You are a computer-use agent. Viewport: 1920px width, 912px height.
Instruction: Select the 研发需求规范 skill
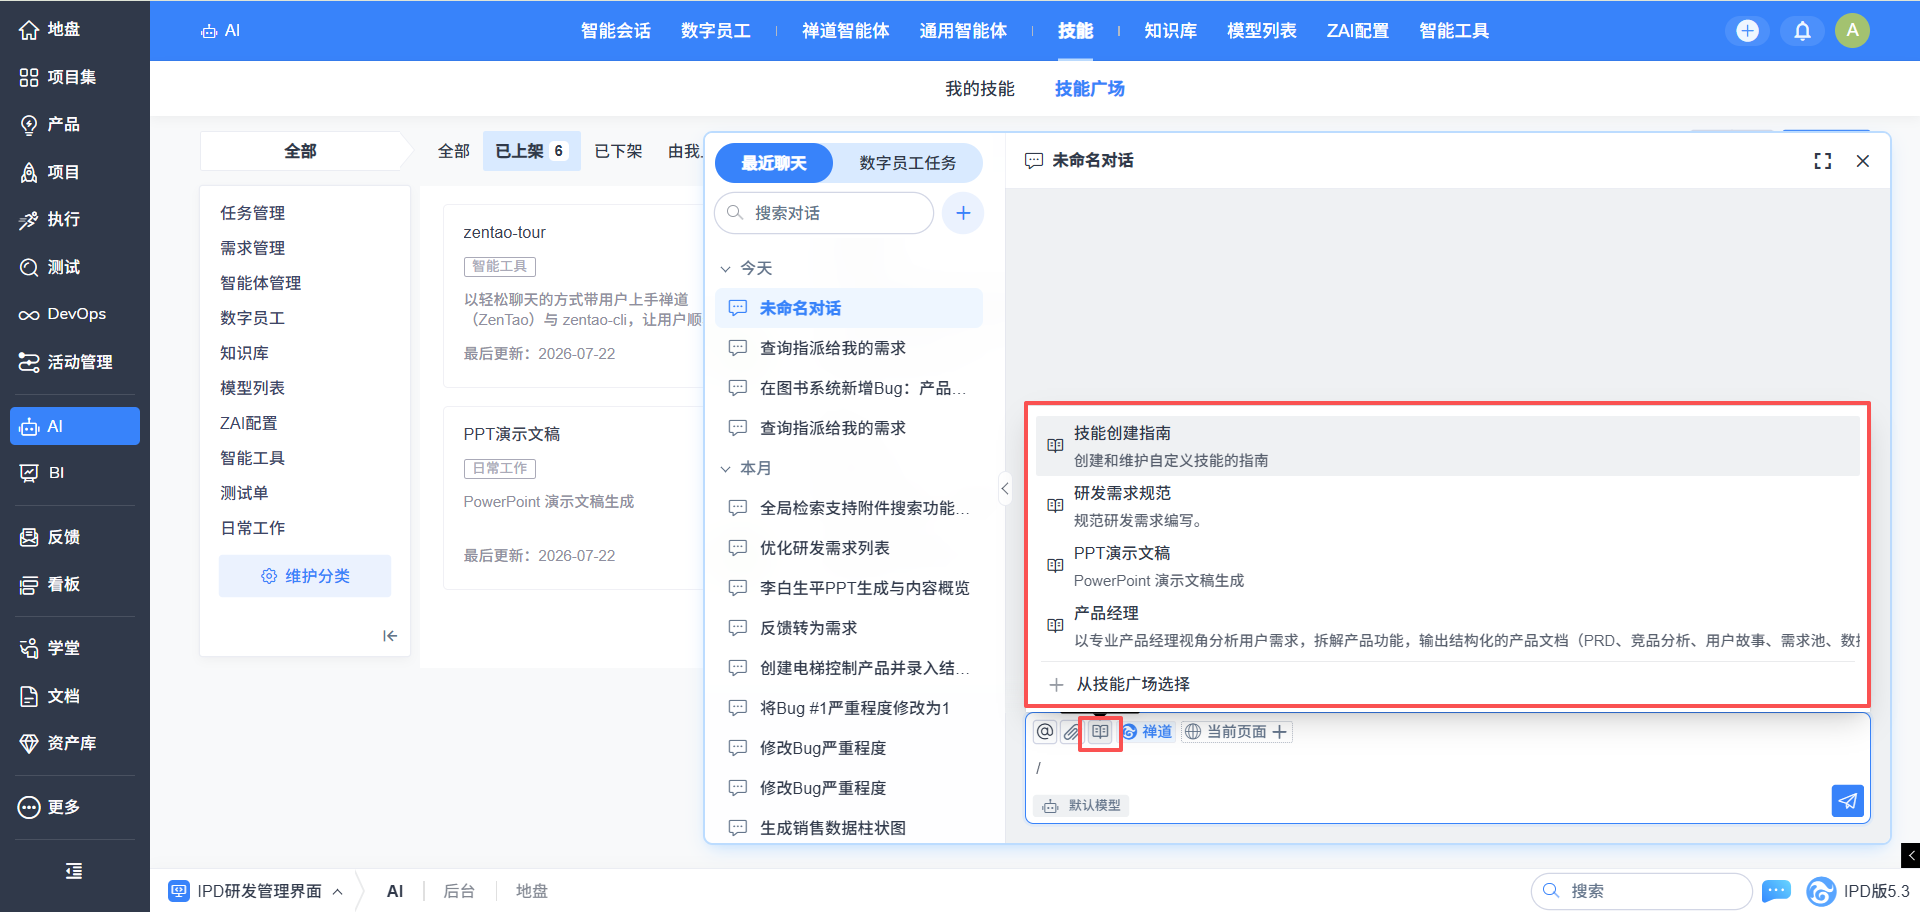tap(1448, 506)
